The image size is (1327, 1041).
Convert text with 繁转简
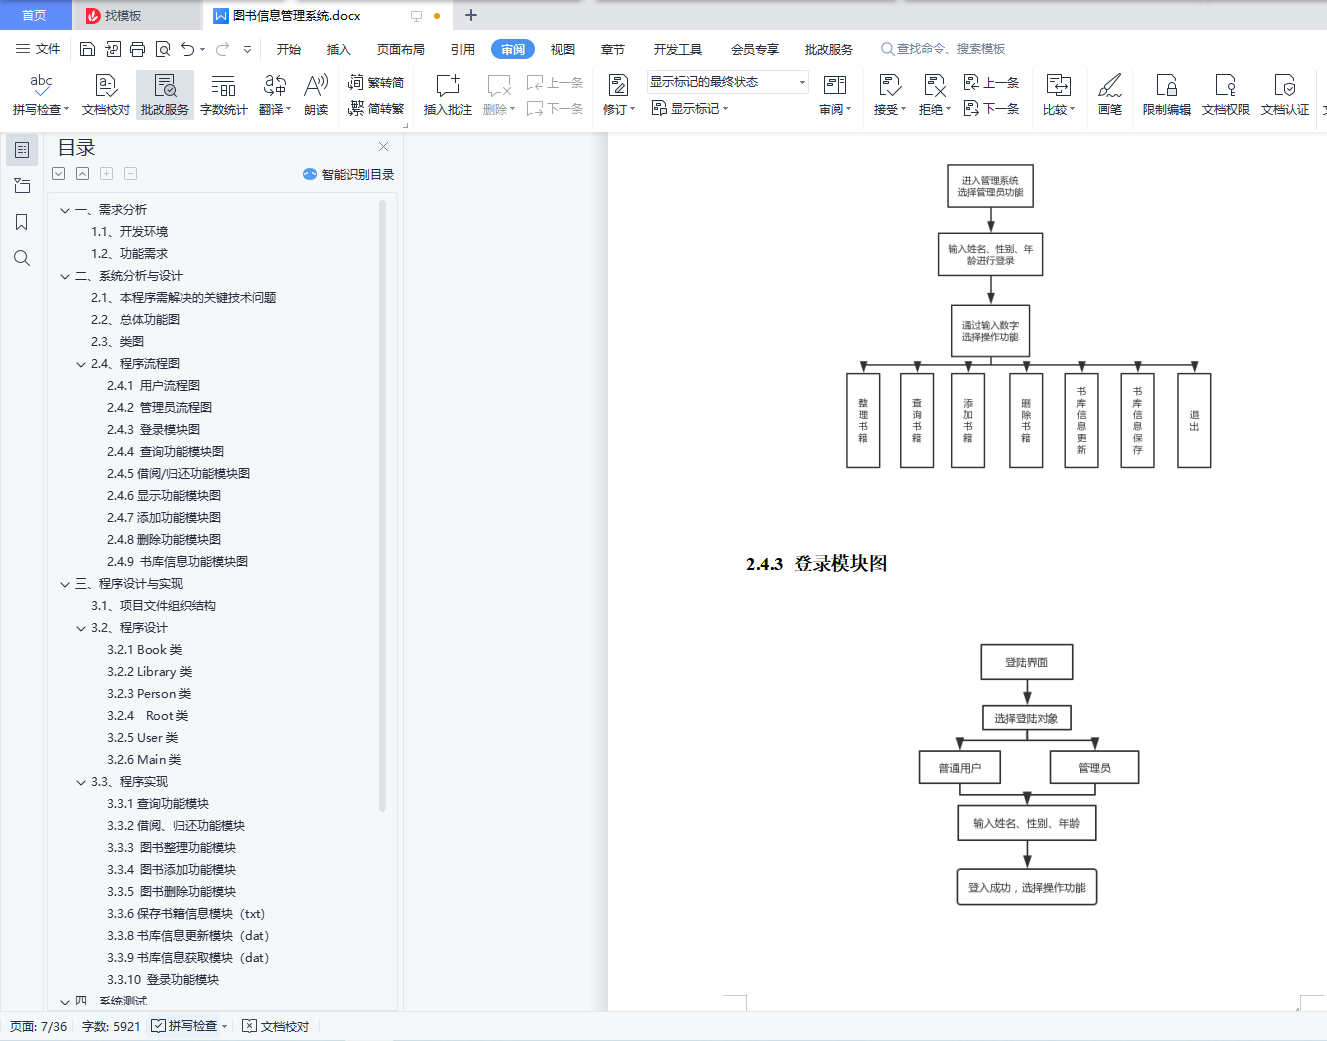click(x=376, y=83)
